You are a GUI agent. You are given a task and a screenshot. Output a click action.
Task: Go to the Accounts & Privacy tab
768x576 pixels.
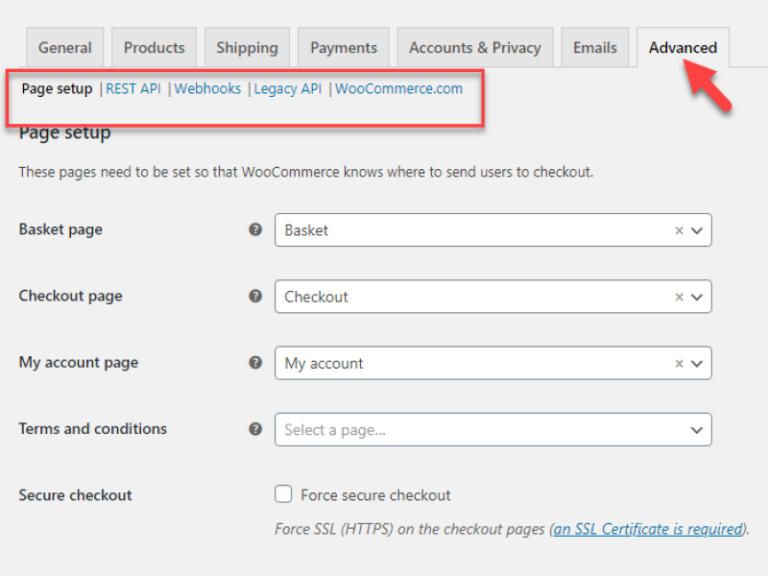[x=475, y=48]
